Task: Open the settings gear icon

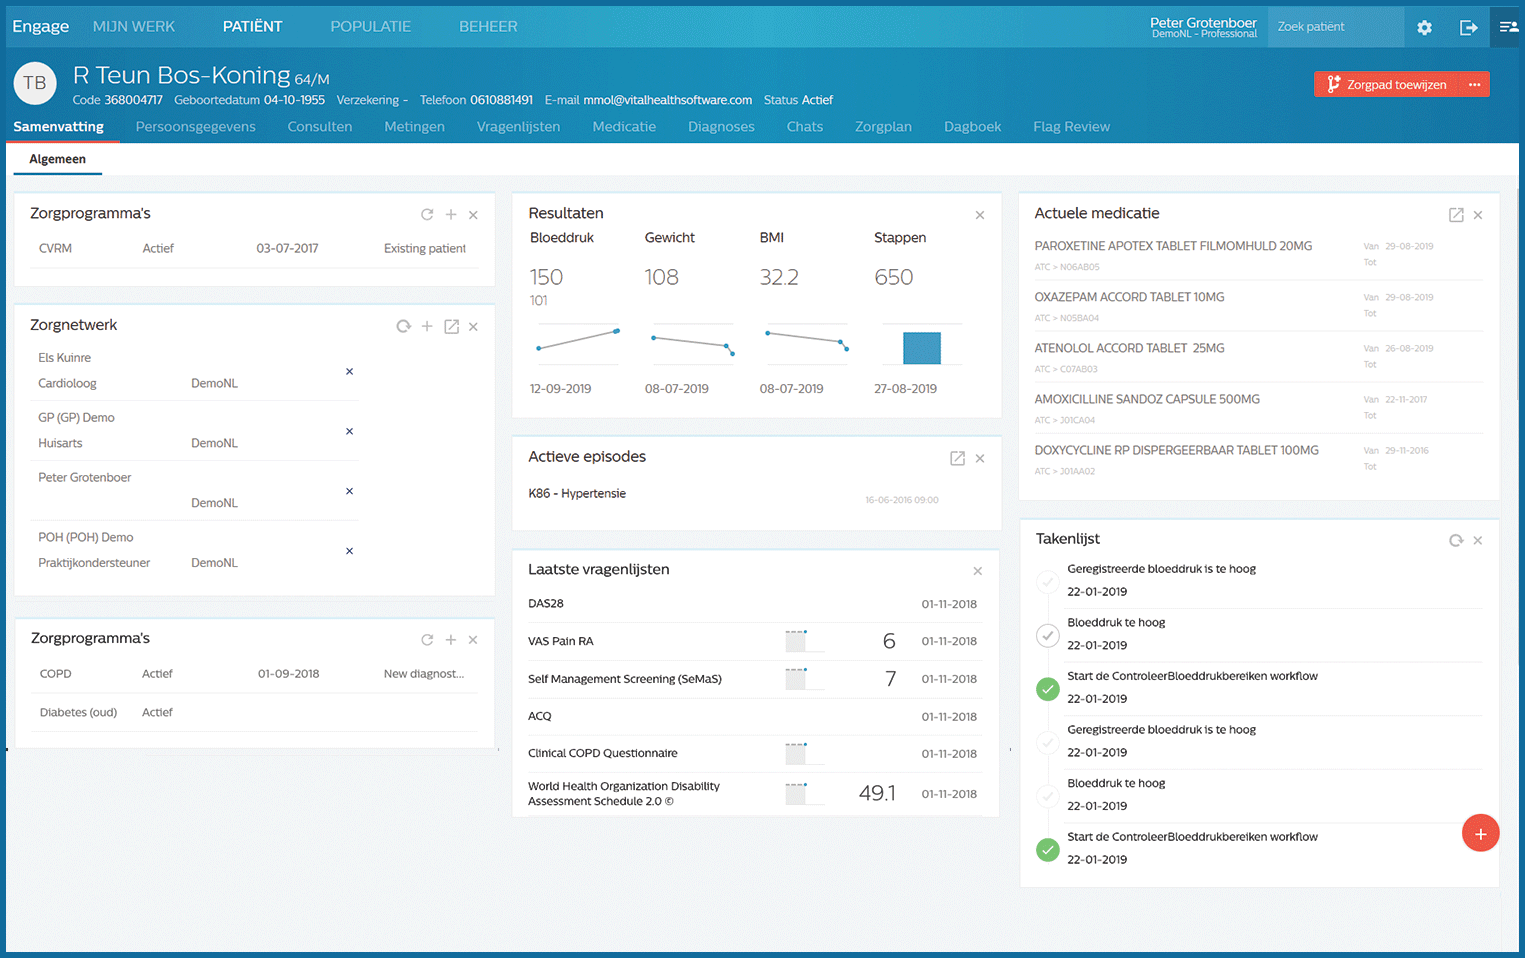Action: 1424,28
